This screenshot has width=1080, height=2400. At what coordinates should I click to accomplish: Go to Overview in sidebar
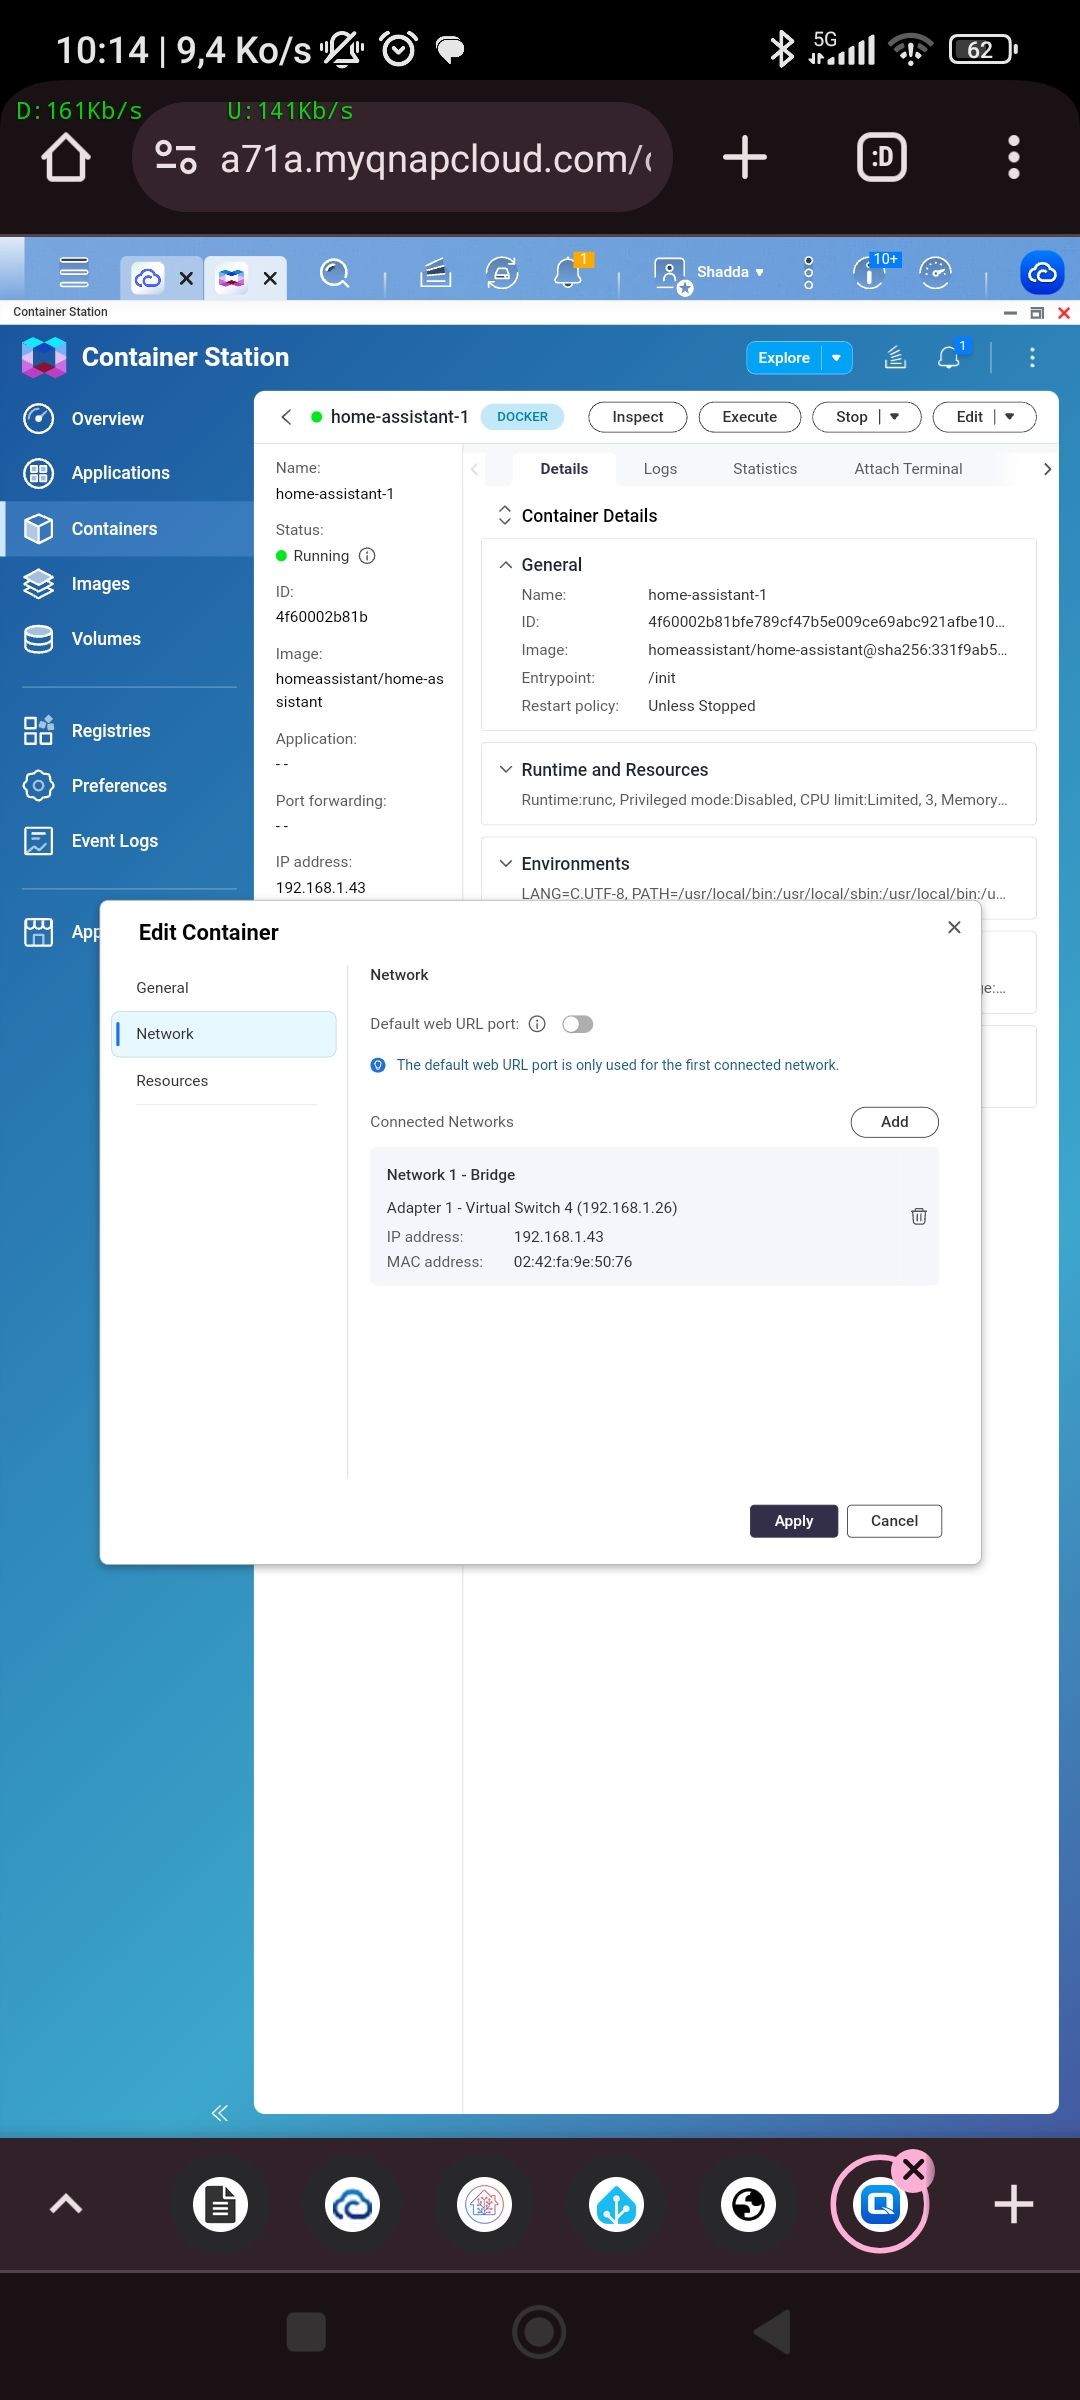tap(128, 419)
